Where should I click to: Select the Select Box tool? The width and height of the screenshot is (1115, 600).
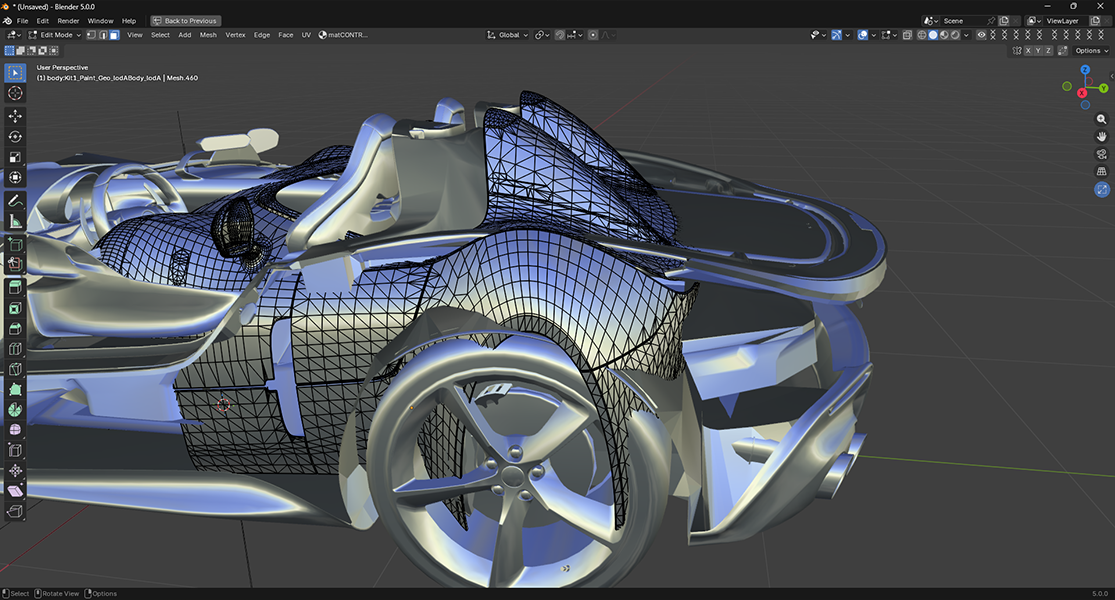[15, 73]
